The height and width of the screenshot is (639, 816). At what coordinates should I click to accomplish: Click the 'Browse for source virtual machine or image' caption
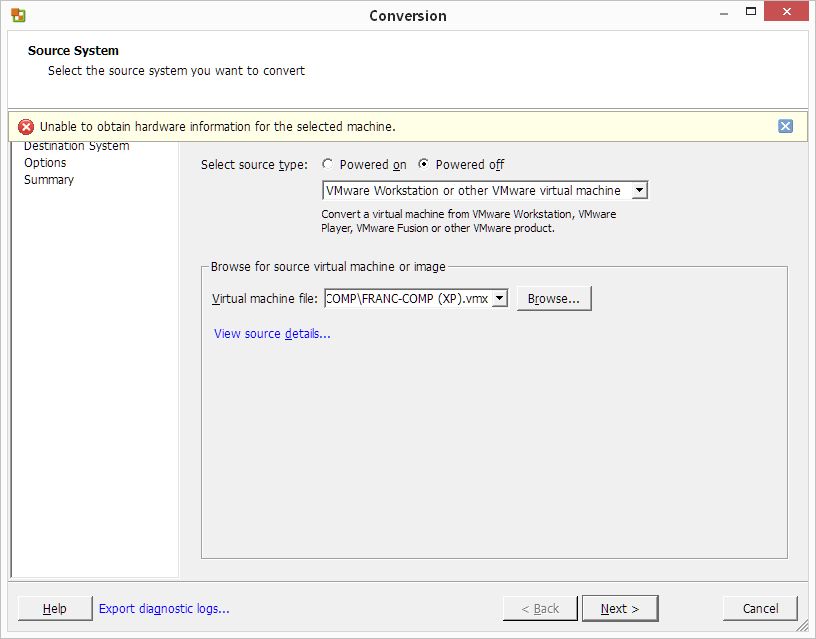coord(328,266)
